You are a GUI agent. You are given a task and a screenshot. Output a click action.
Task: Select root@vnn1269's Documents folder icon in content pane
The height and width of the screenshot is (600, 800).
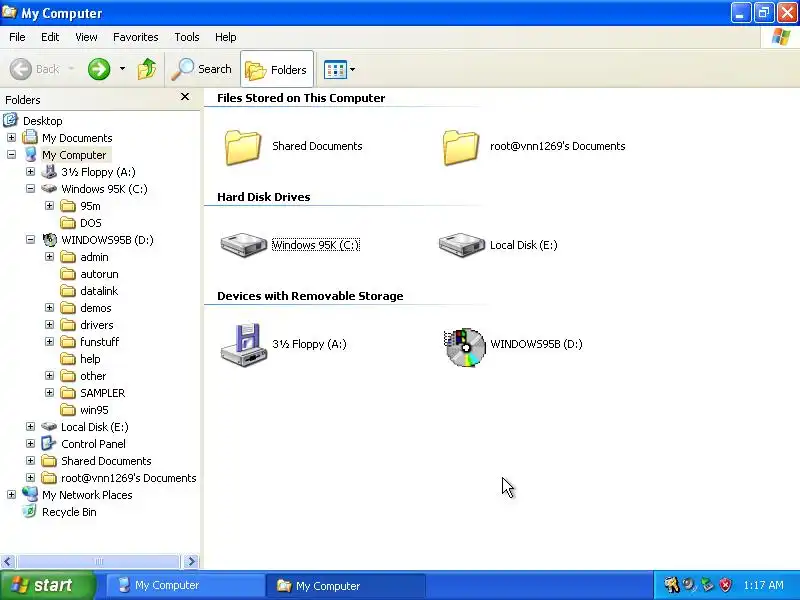point(461,147)
